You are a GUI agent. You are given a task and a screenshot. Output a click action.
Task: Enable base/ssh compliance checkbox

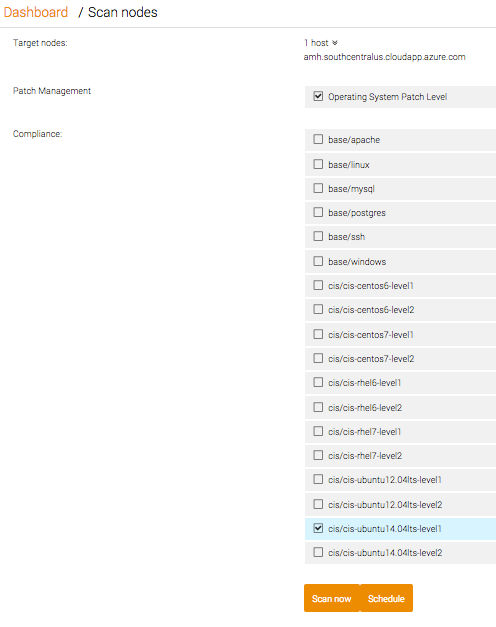318,236
